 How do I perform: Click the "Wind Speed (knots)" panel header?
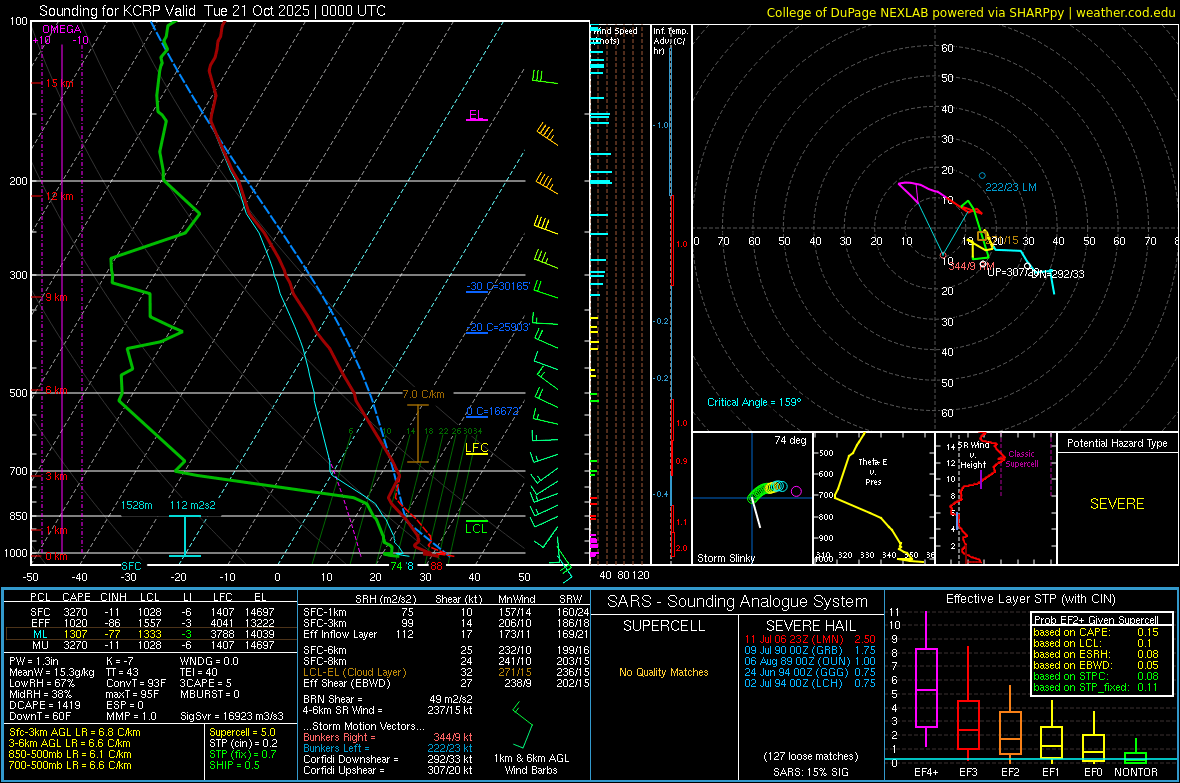click(615, 35)
